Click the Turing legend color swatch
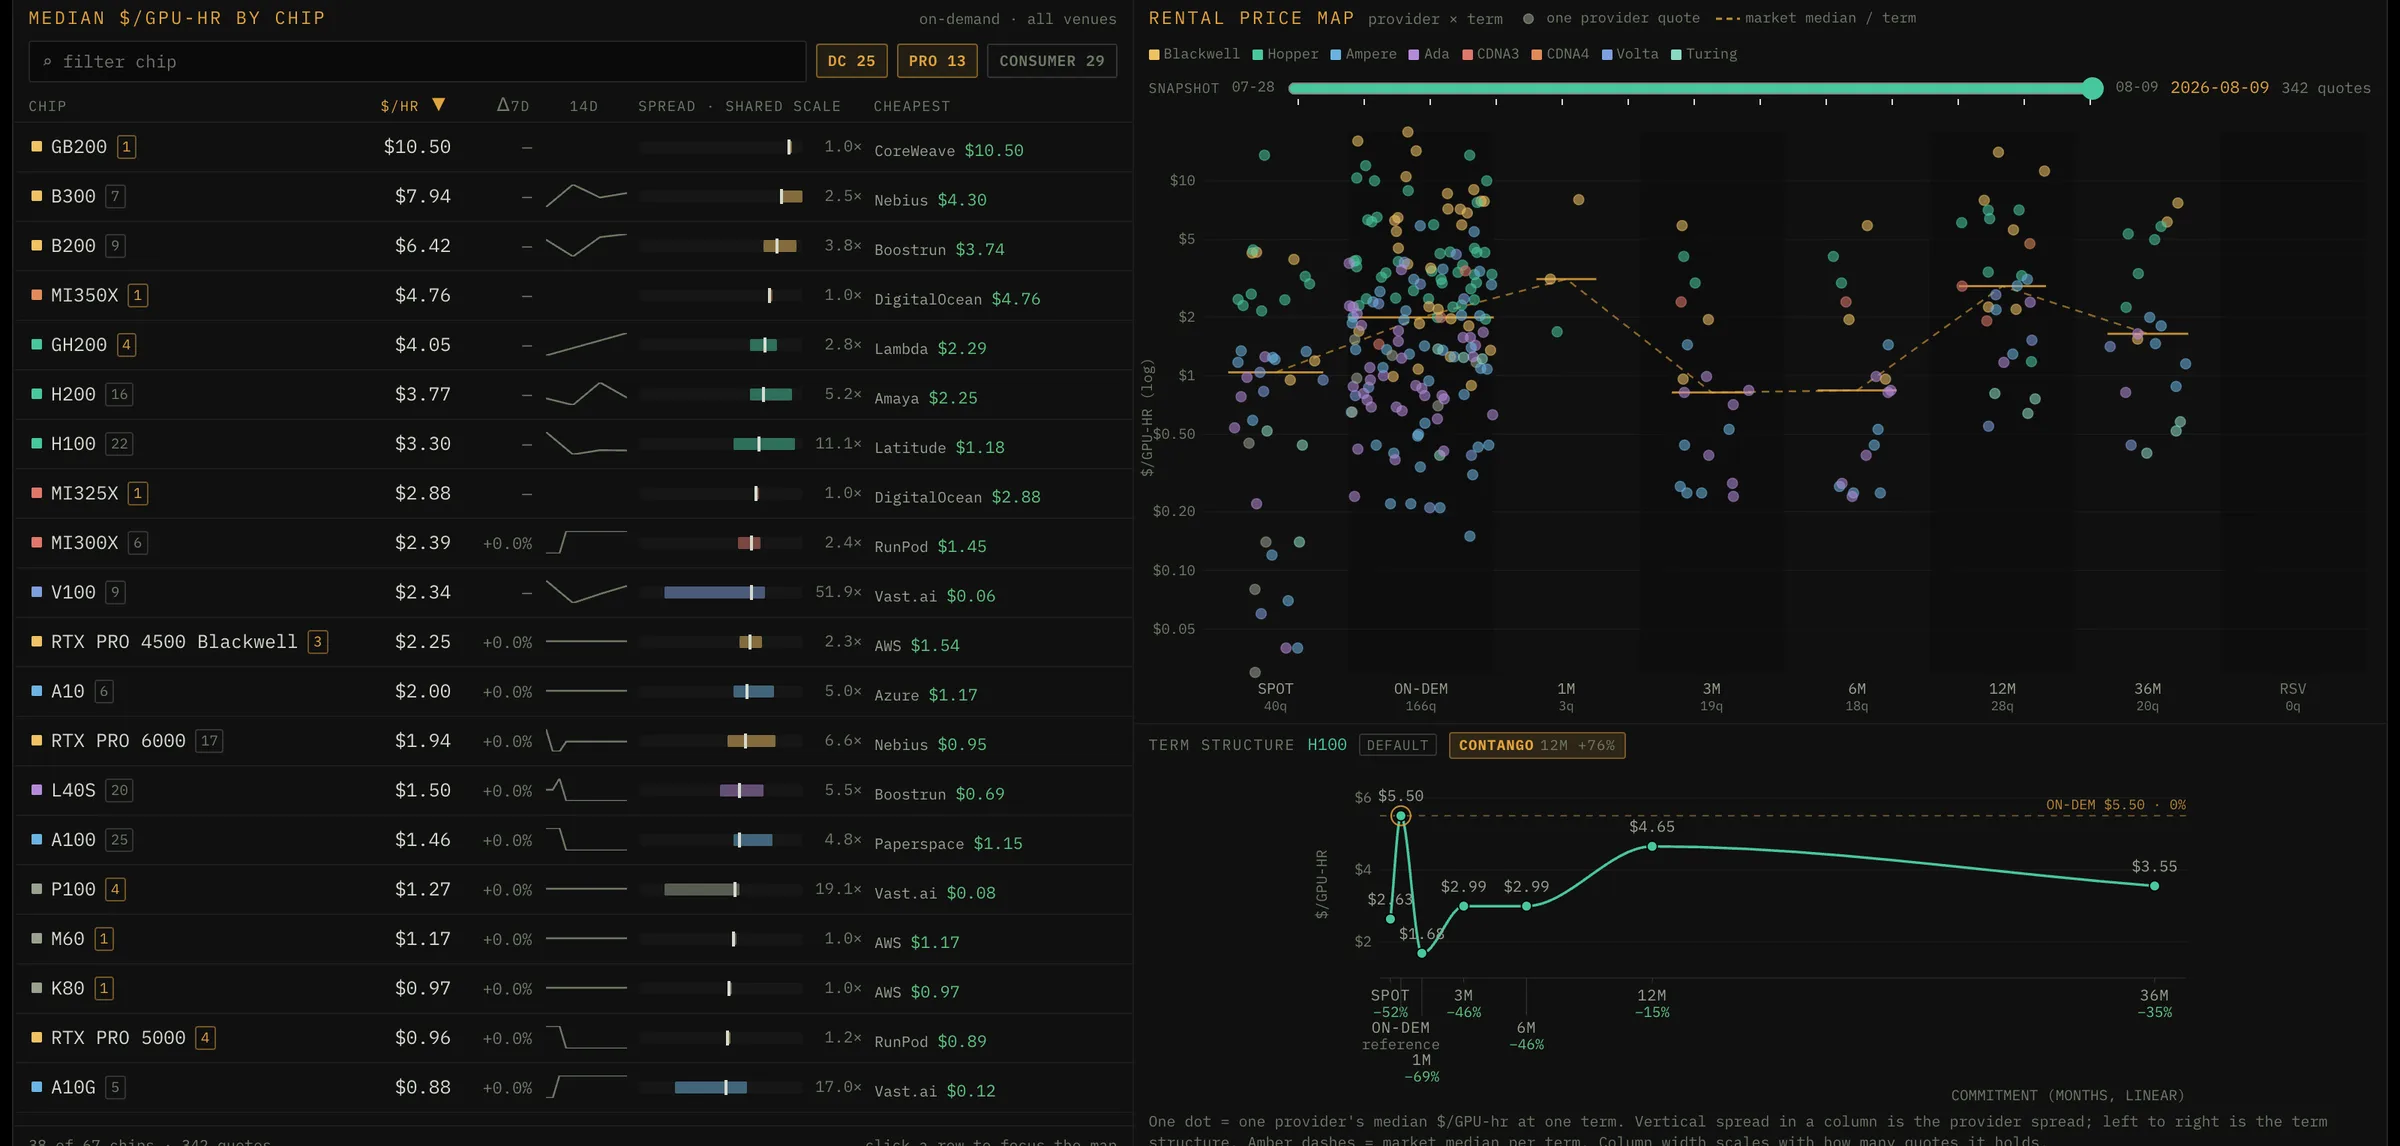Viewport: 2400px width, 1146px height. 1676,55
